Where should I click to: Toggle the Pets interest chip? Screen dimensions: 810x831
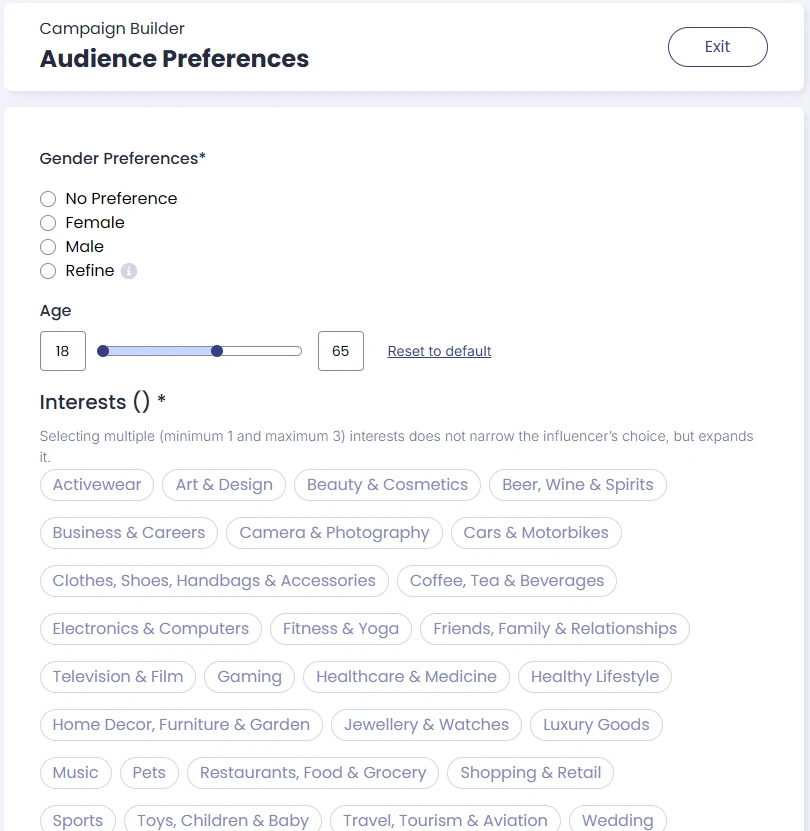point(149,773)
